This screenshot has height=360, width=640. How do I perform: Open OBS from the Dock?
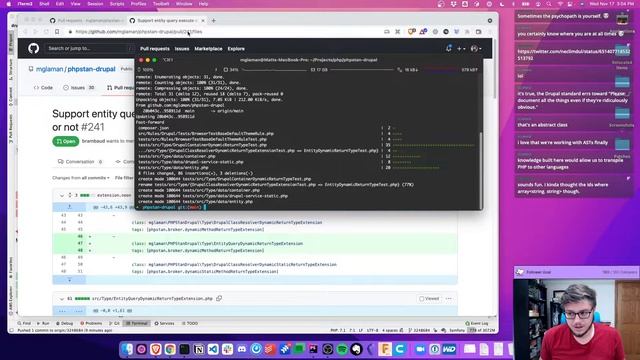(x=328, y=349)
